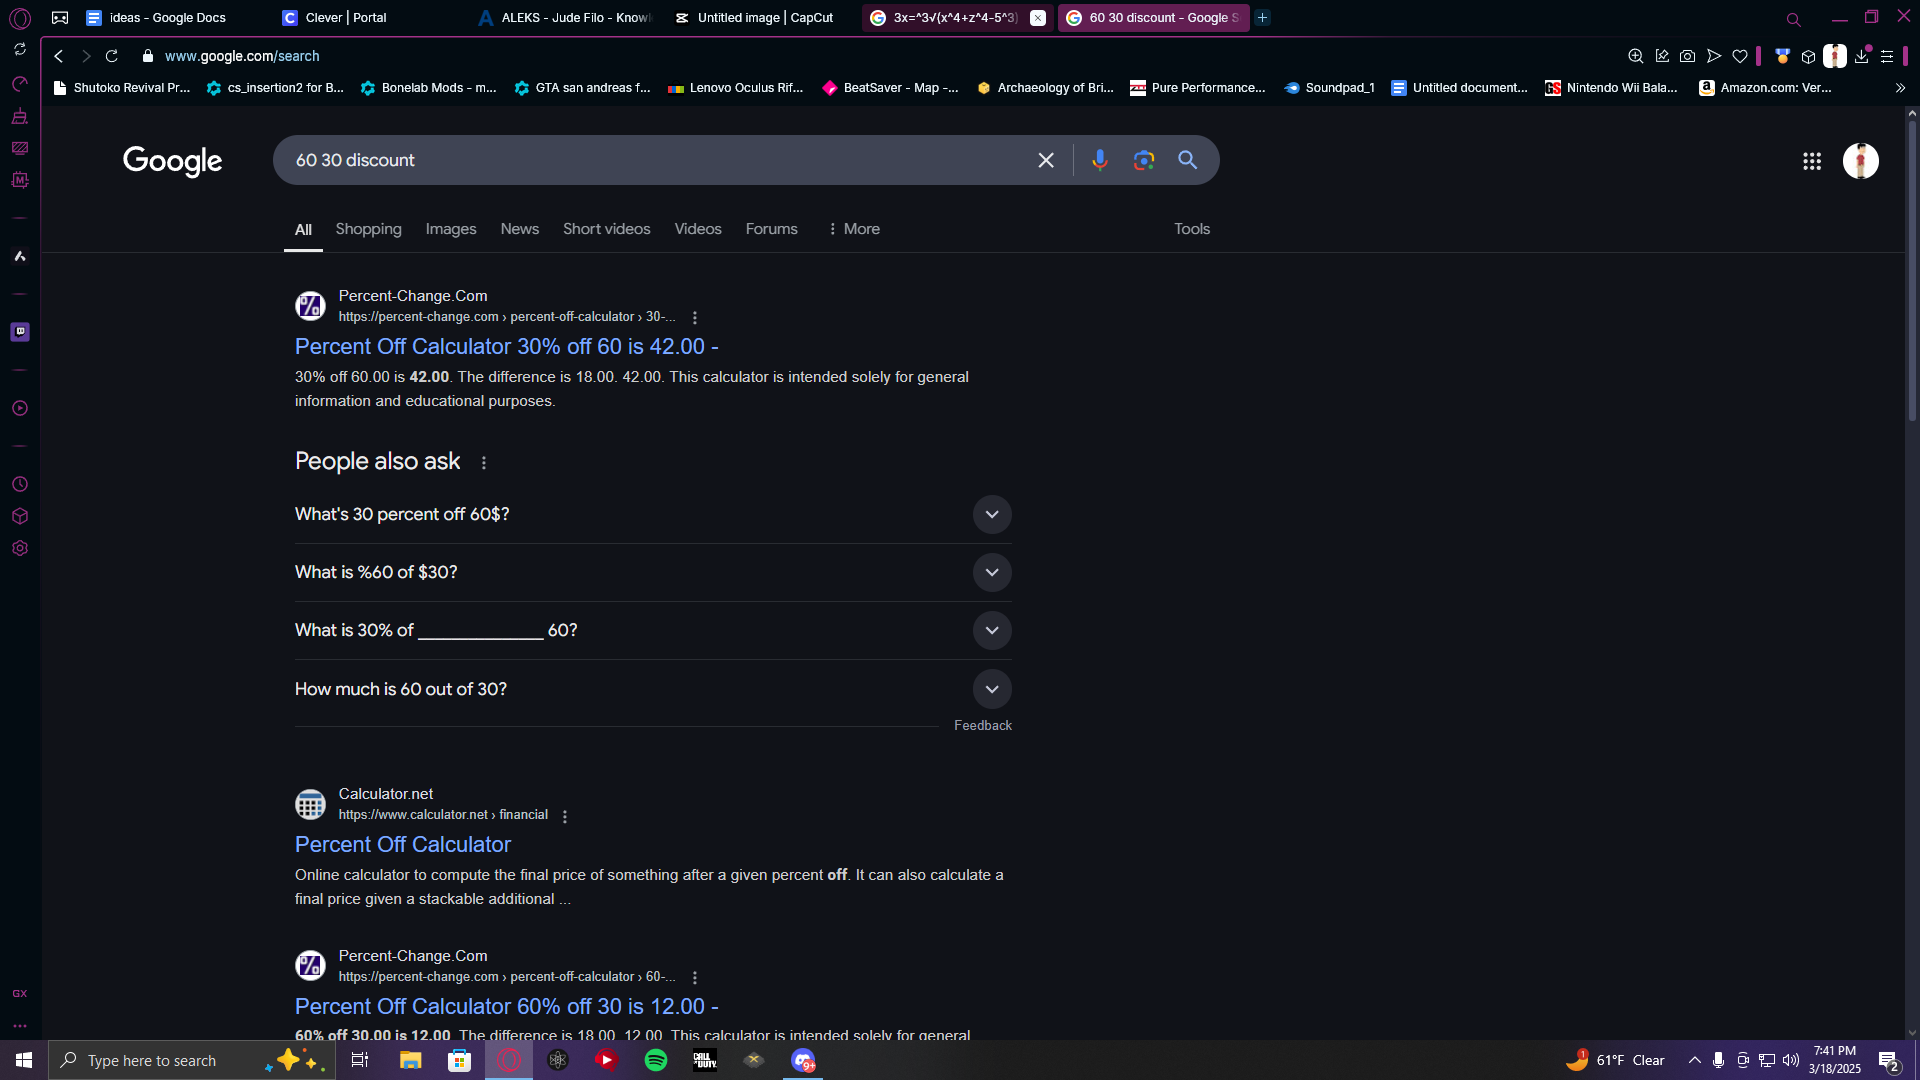Click the Google search input field
Viewport: 1920px width, 1080px height.
(660, 160)
